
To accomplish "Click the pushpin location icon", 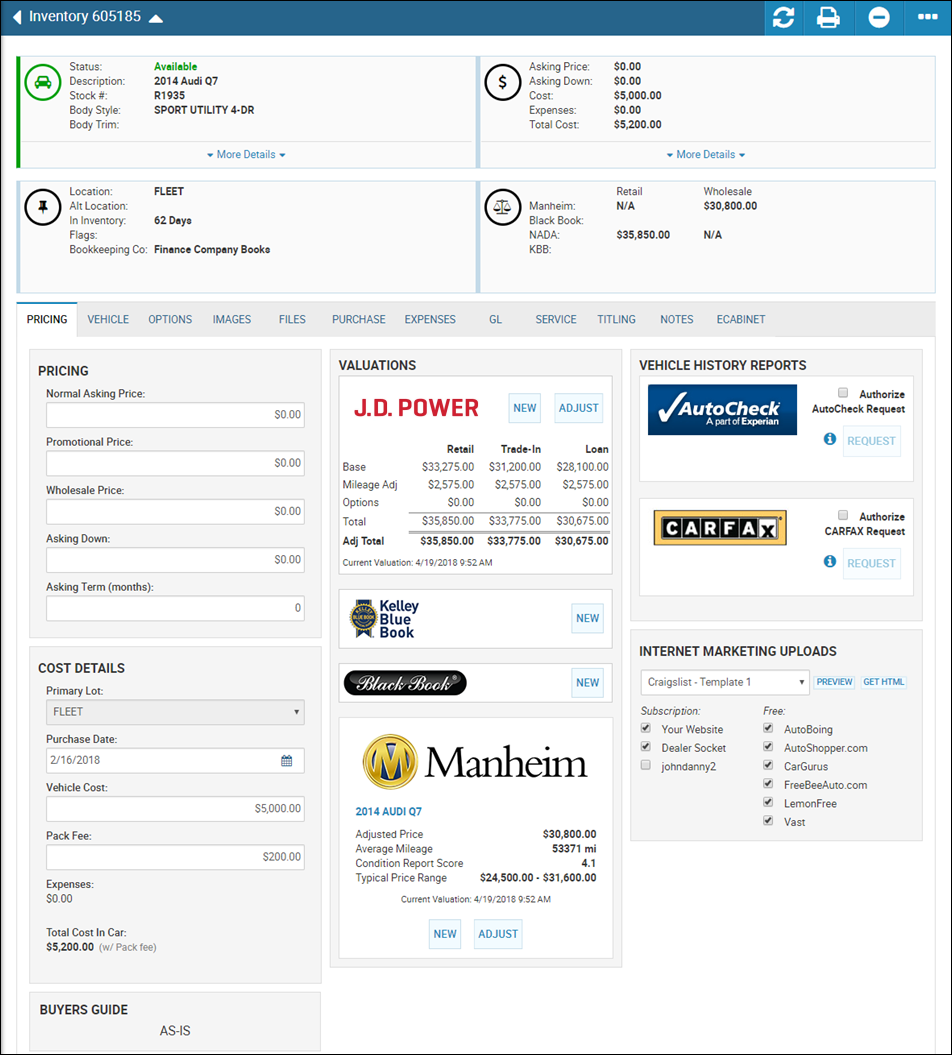I will pos(42,207).
